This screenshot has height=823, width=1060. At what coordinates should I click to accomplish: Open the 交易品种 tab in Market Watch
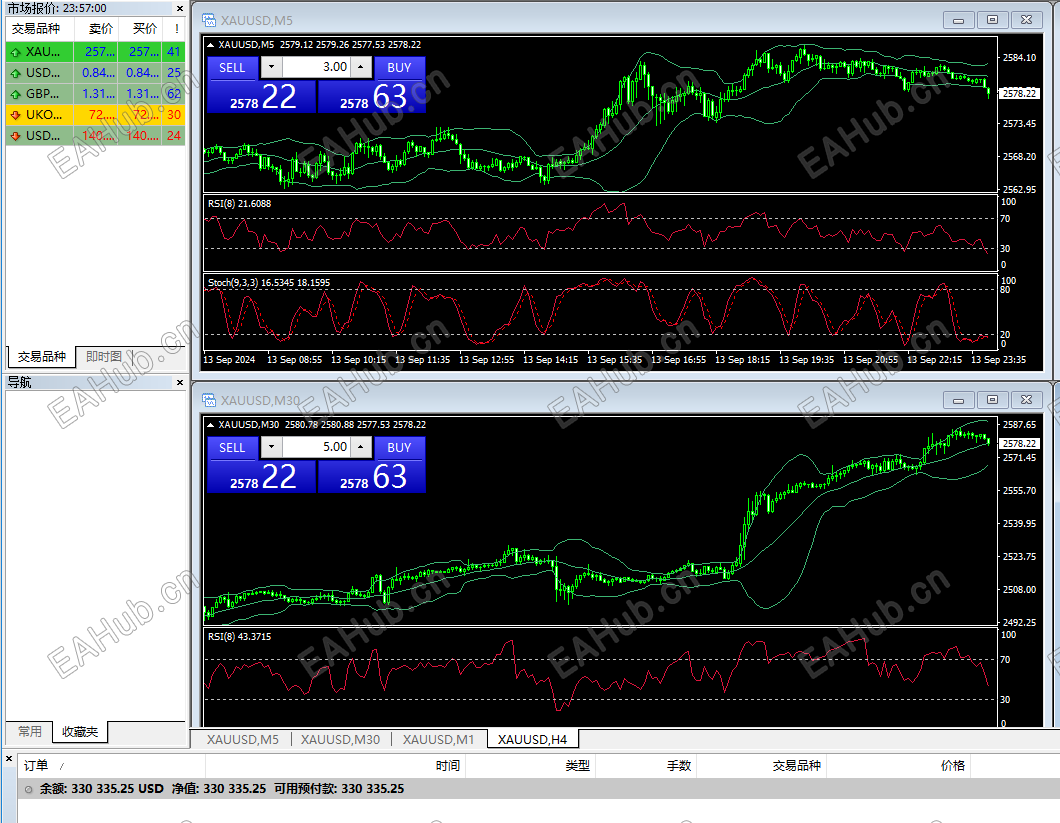41,356
